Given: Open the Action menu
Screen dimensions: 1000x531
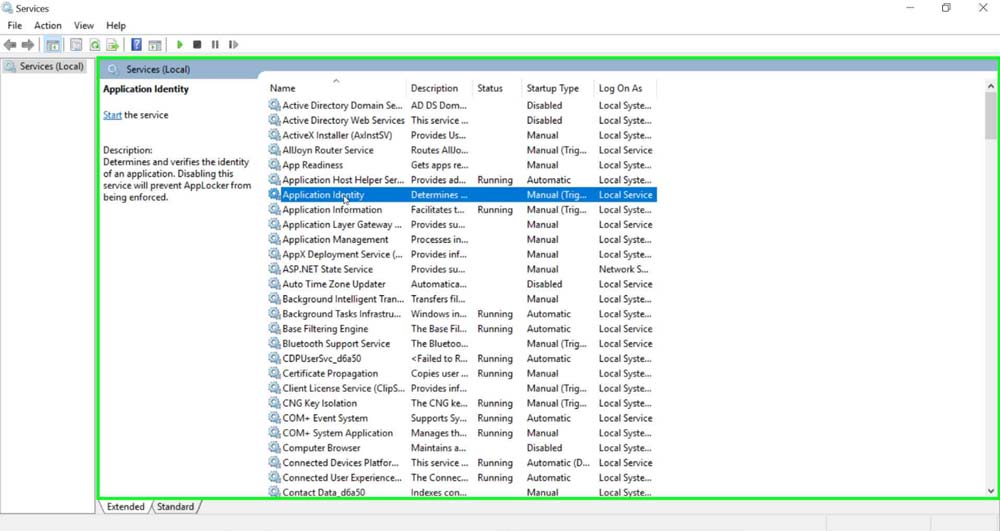Looking at the screenshot, I should tap(47, 25).
